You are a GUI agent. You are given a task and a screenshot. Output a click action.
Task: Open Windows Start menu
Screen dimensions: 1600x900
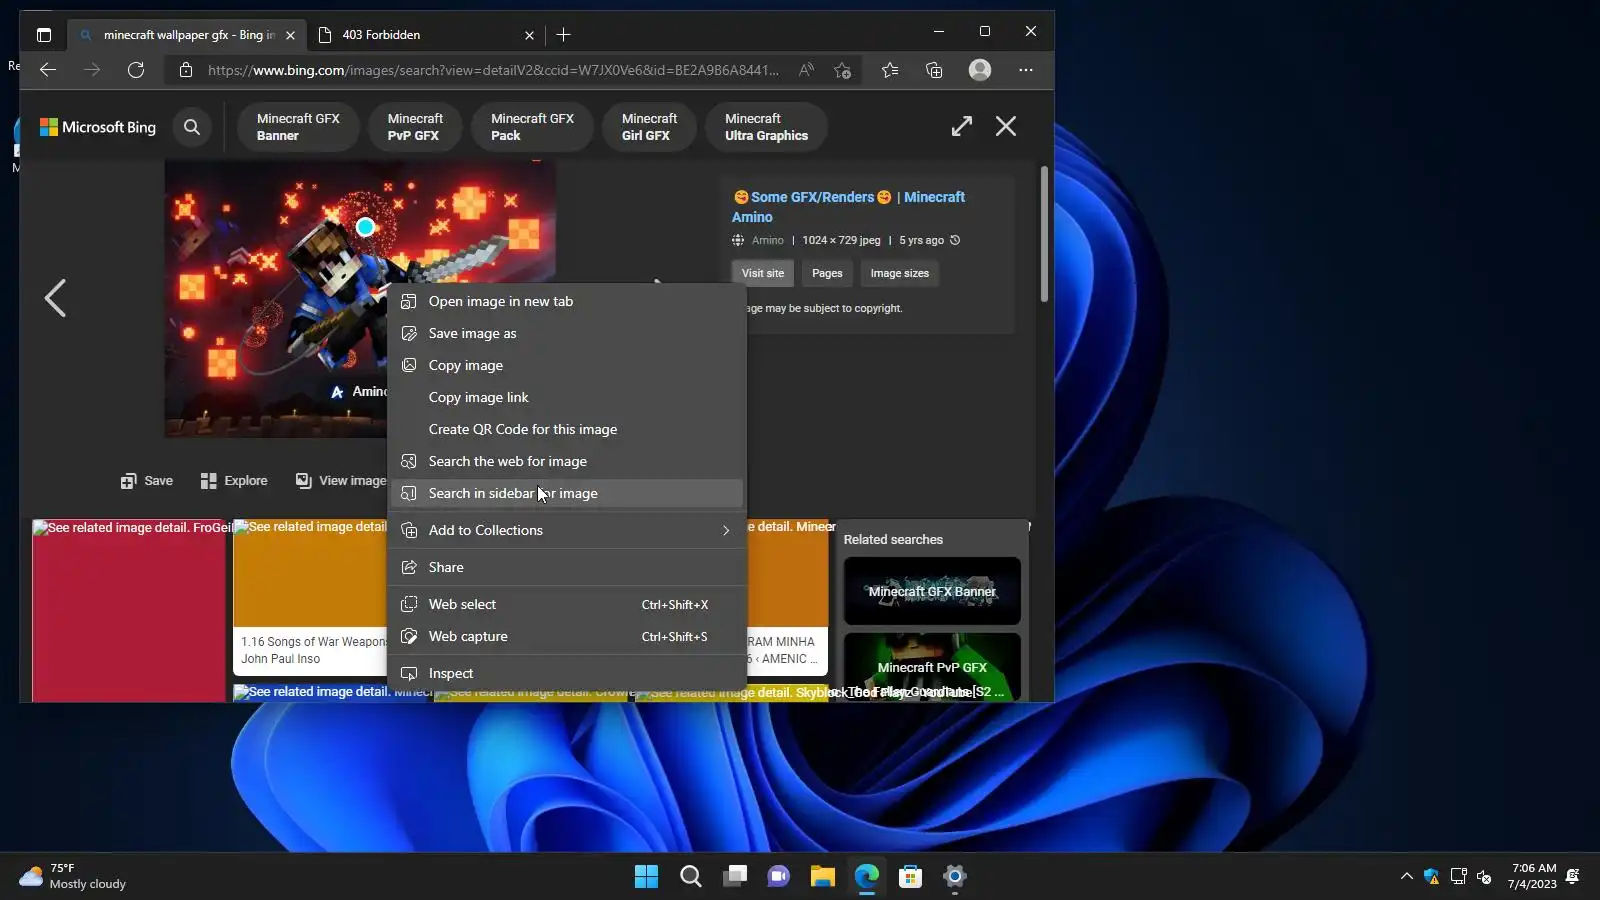pyautogui.click(x=646, y=877)
